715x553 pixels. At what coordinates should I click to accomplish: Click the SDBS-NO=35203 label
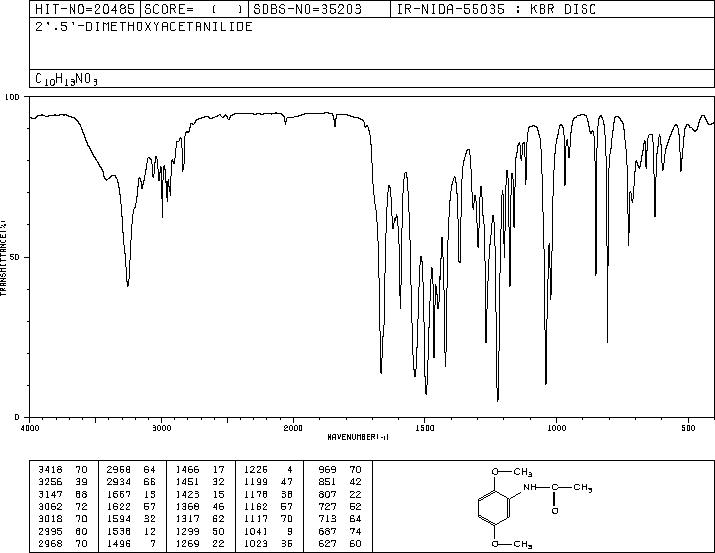[307, 9]
